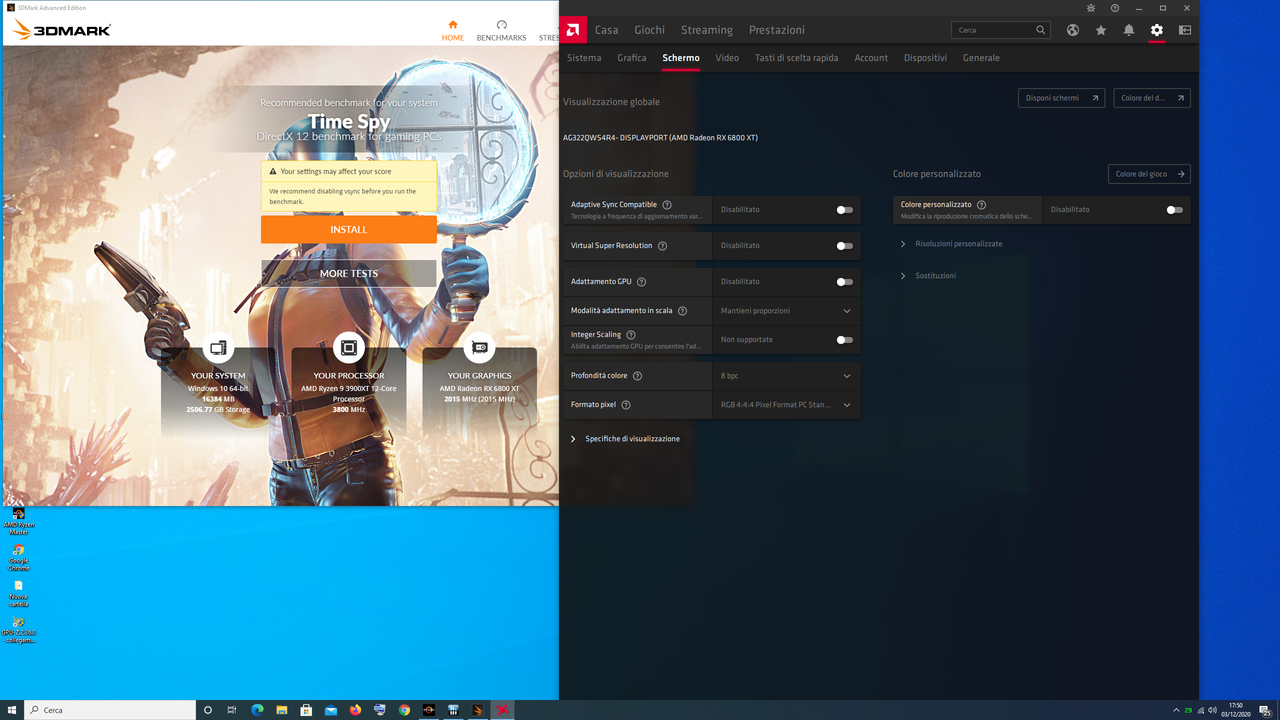Select GPU-Z desktop shortcut
1280x720 pixels.
click(18, 630)
